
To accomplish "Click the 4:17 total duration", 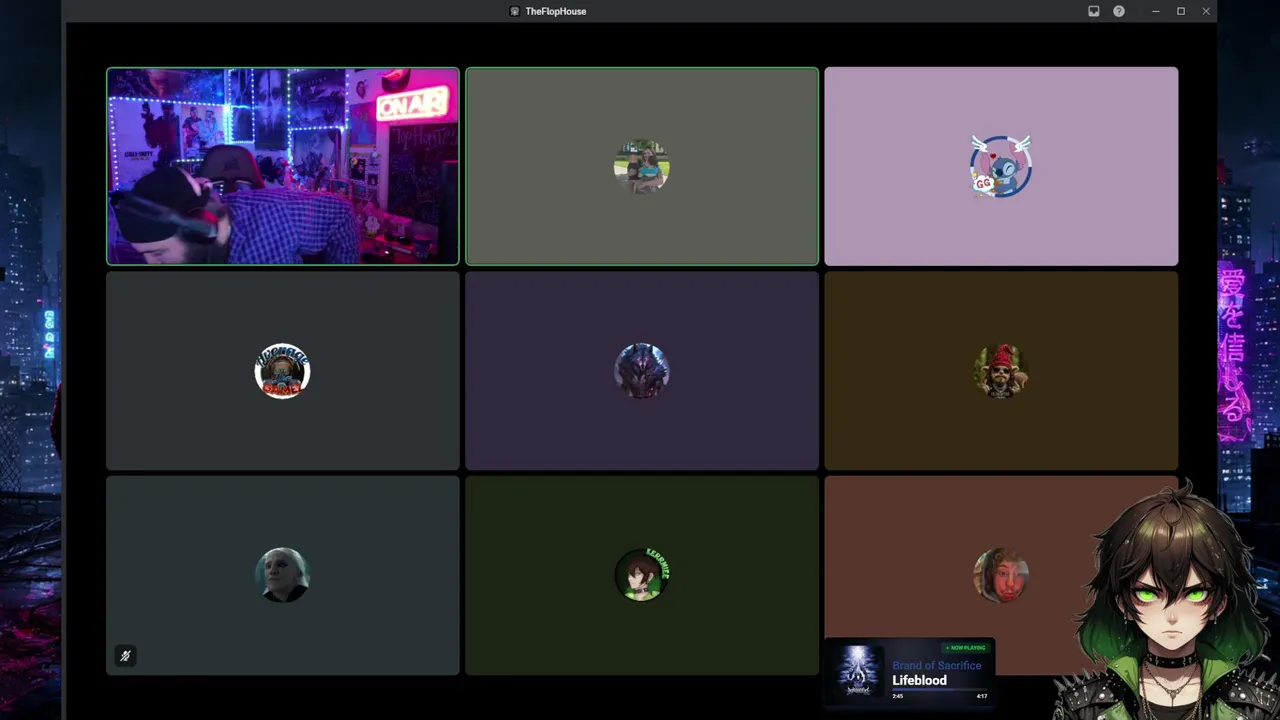I will click(981, 696).
